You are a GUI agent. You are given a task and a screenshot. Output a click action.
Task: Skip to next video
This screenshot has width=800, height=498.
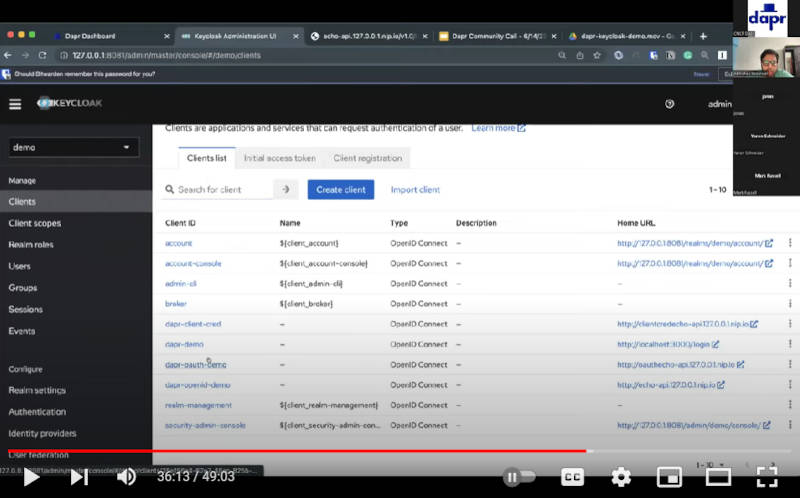click(79, 477)
